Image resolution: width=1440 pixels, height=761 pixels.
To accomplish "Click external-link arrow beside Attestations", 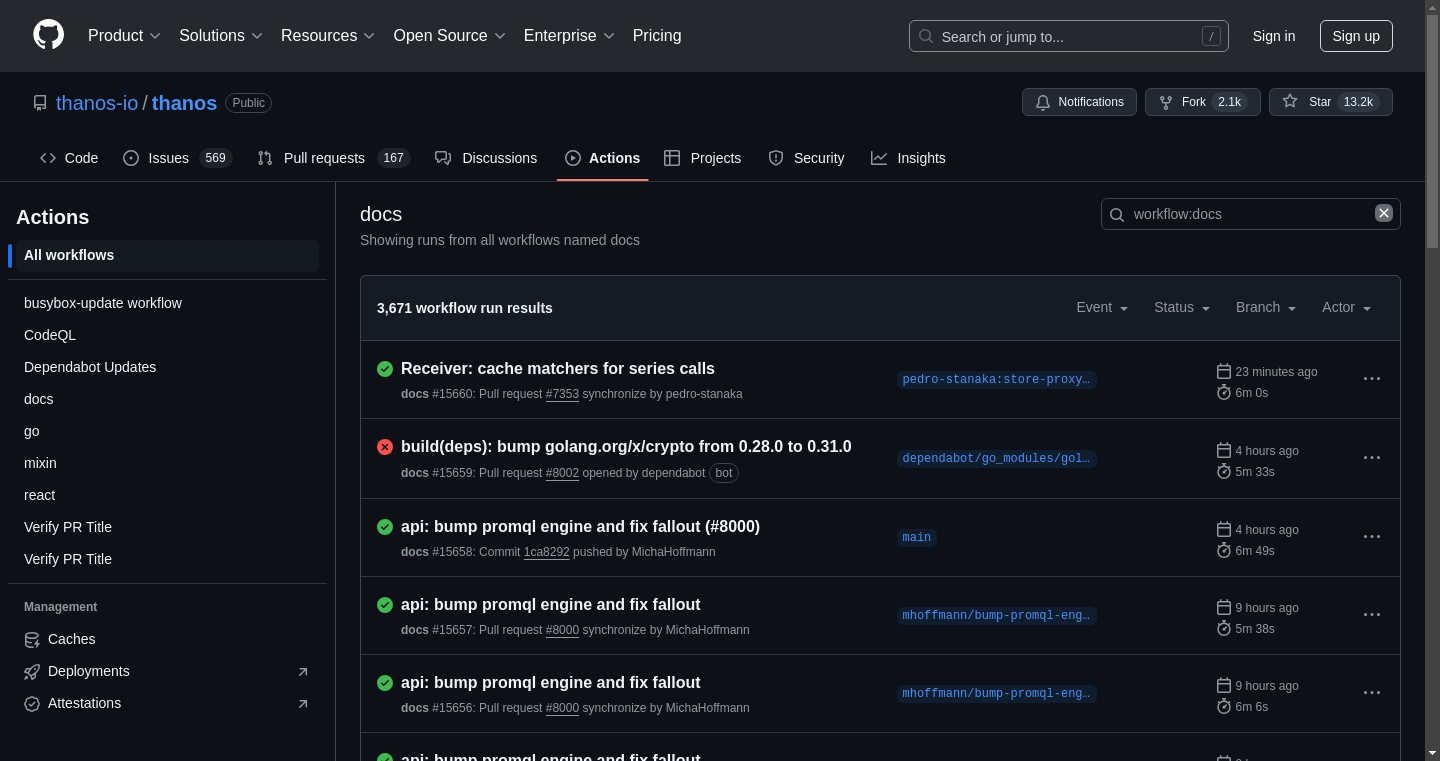I will click(x=303, y=704).
